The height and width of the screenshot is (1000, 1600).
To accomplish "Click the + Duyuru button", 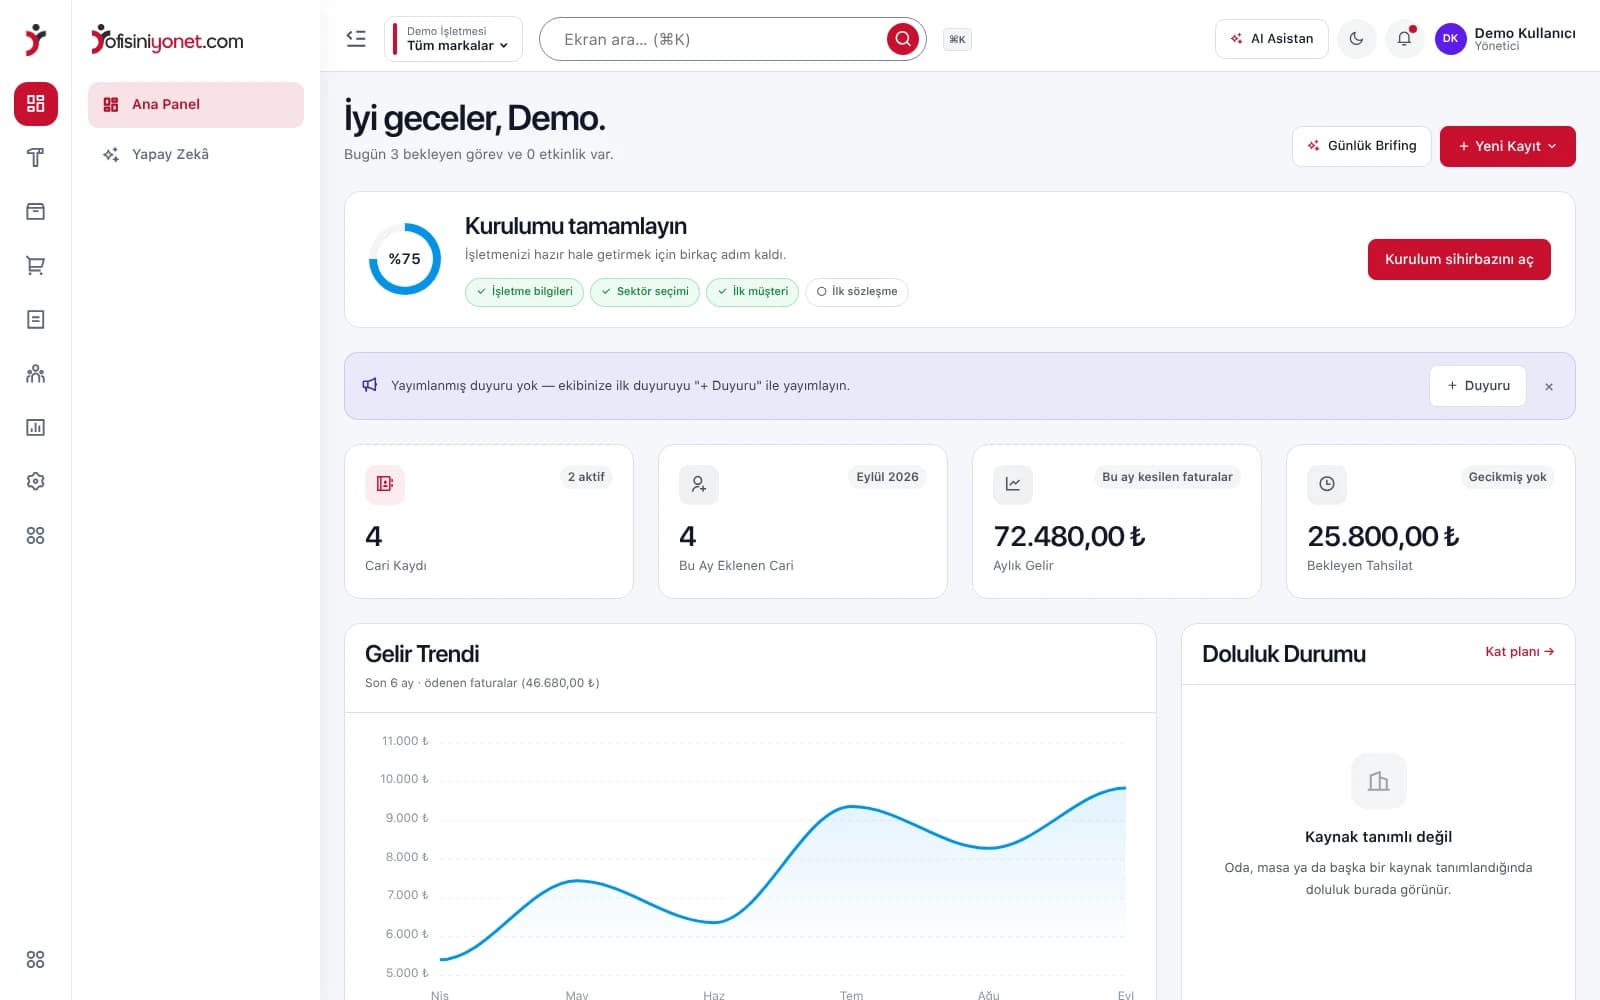I will point(1478,386).
